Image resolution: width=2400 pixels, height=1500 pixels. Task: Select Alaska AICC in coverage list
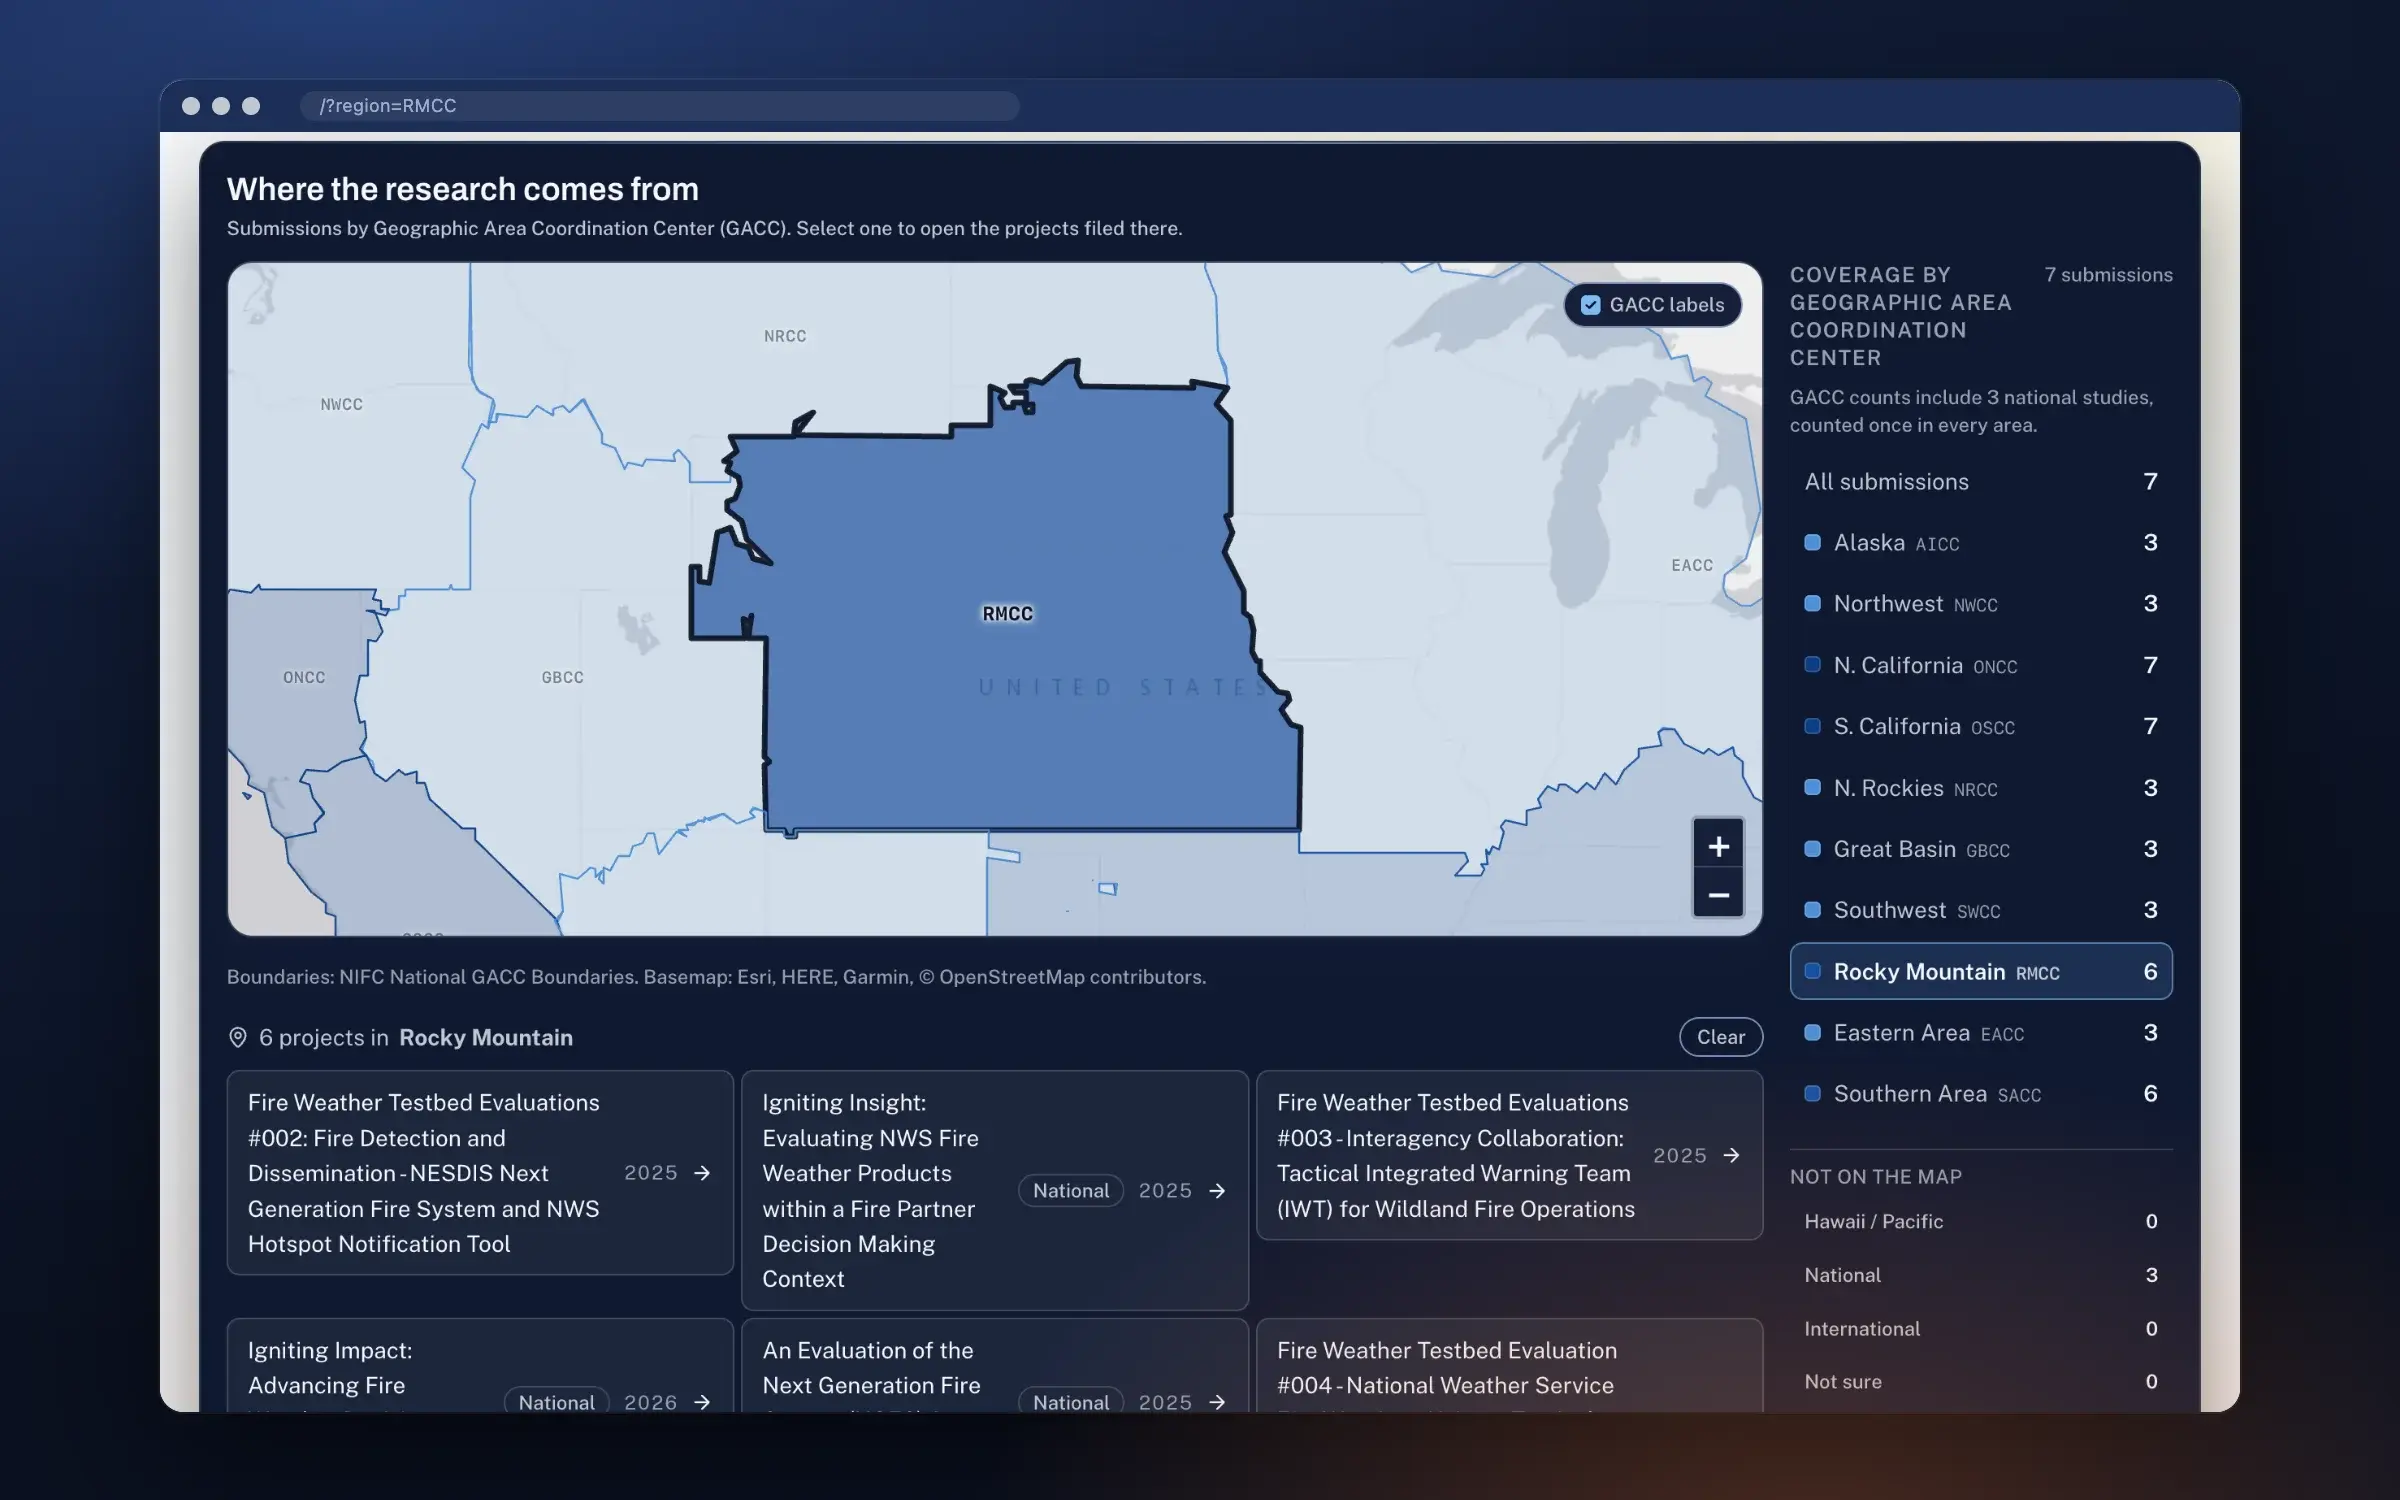[1980, 543]
